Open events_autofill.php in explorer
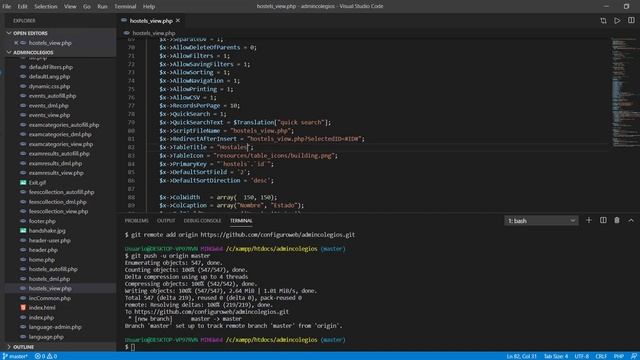 [52, 96]
